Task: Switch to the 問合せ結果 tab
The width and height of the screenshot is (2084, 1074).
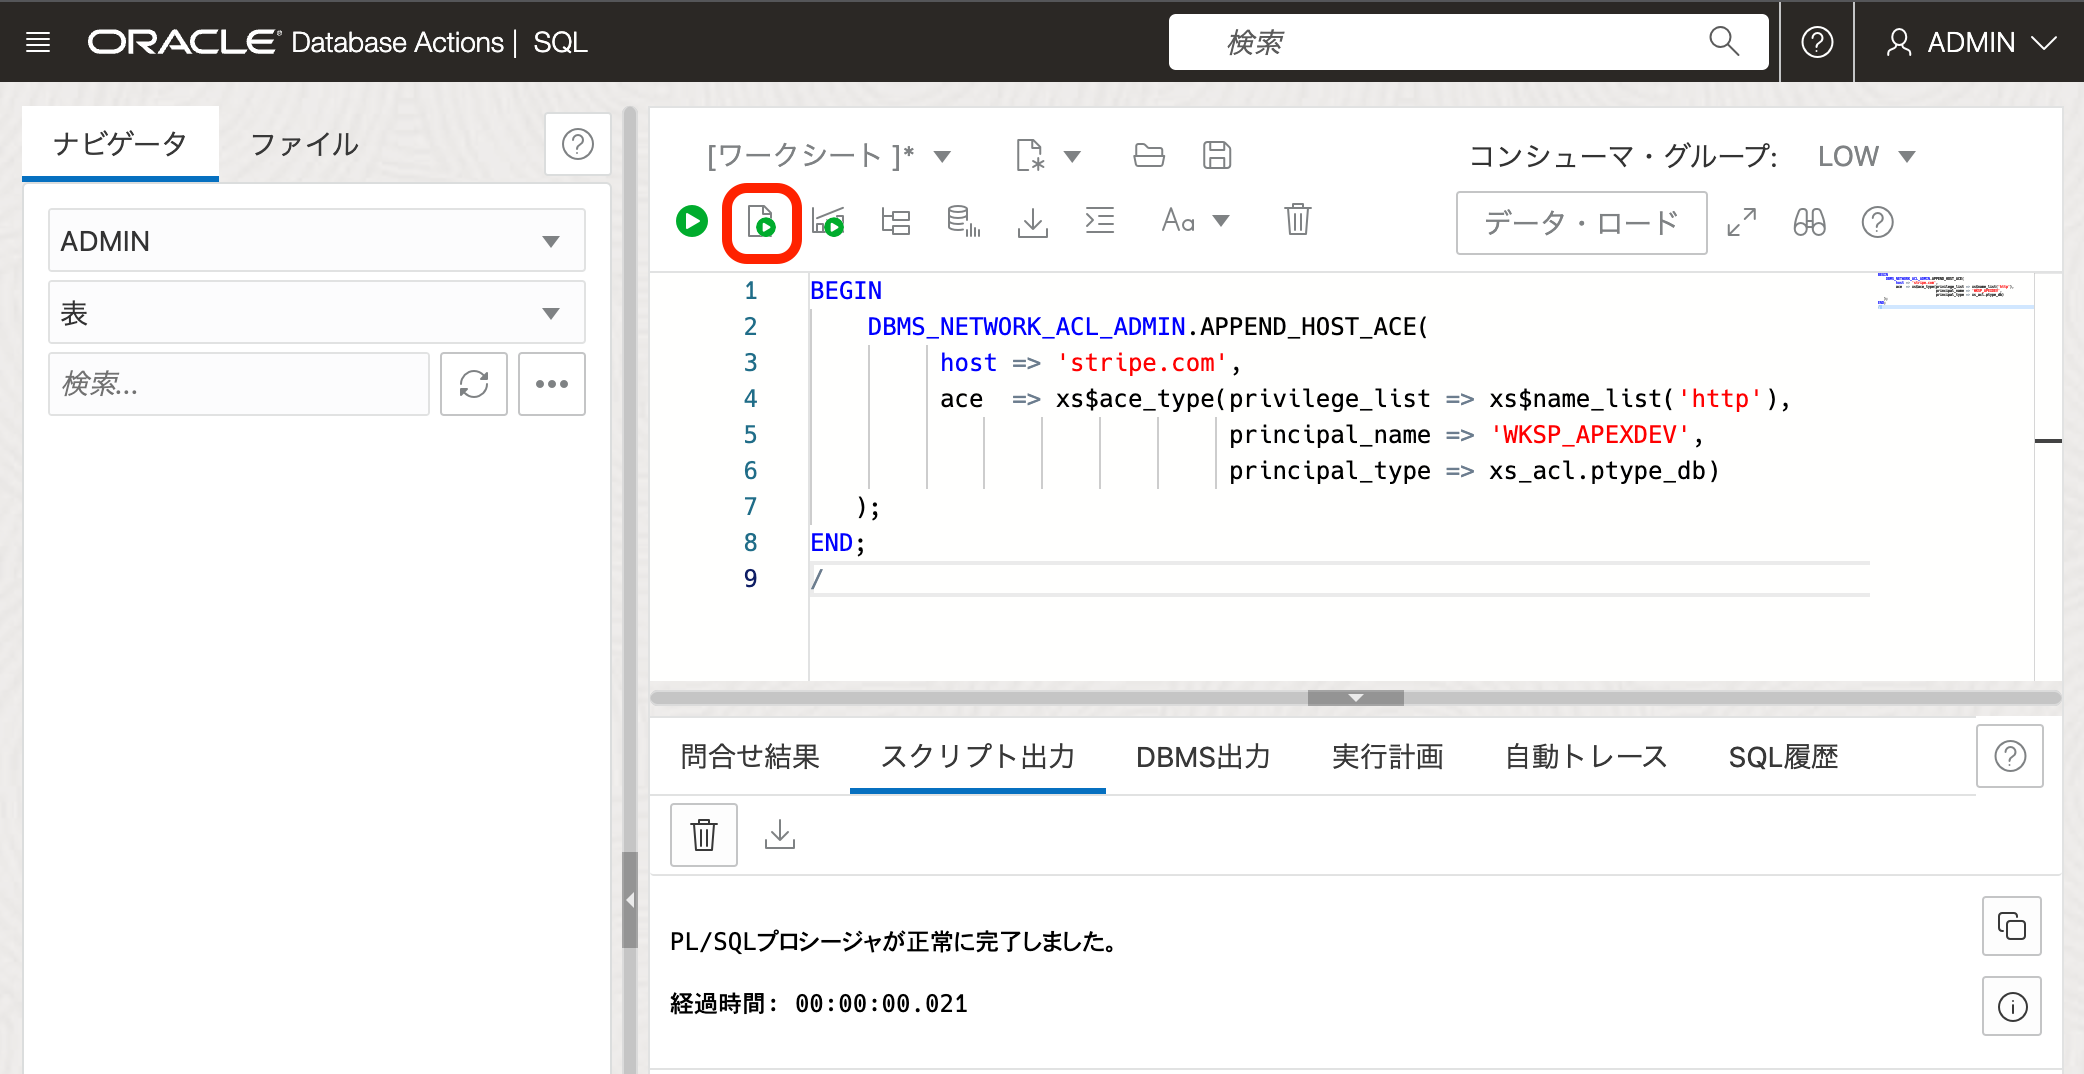Action: 750,757
